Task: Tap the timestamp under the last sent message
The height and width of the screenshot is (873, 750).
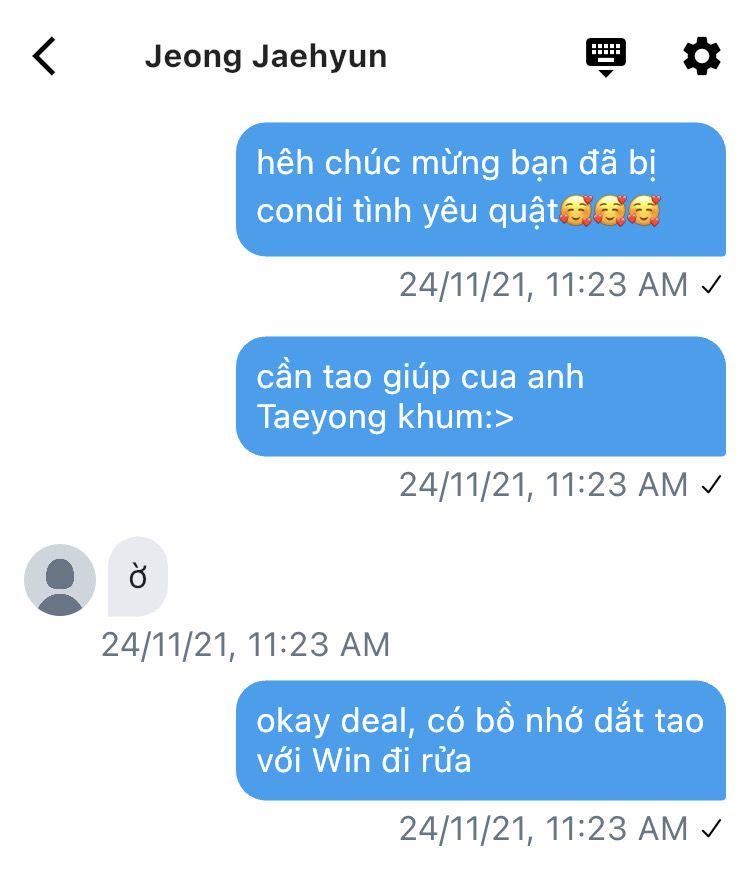Action: (x=543, y=828)
